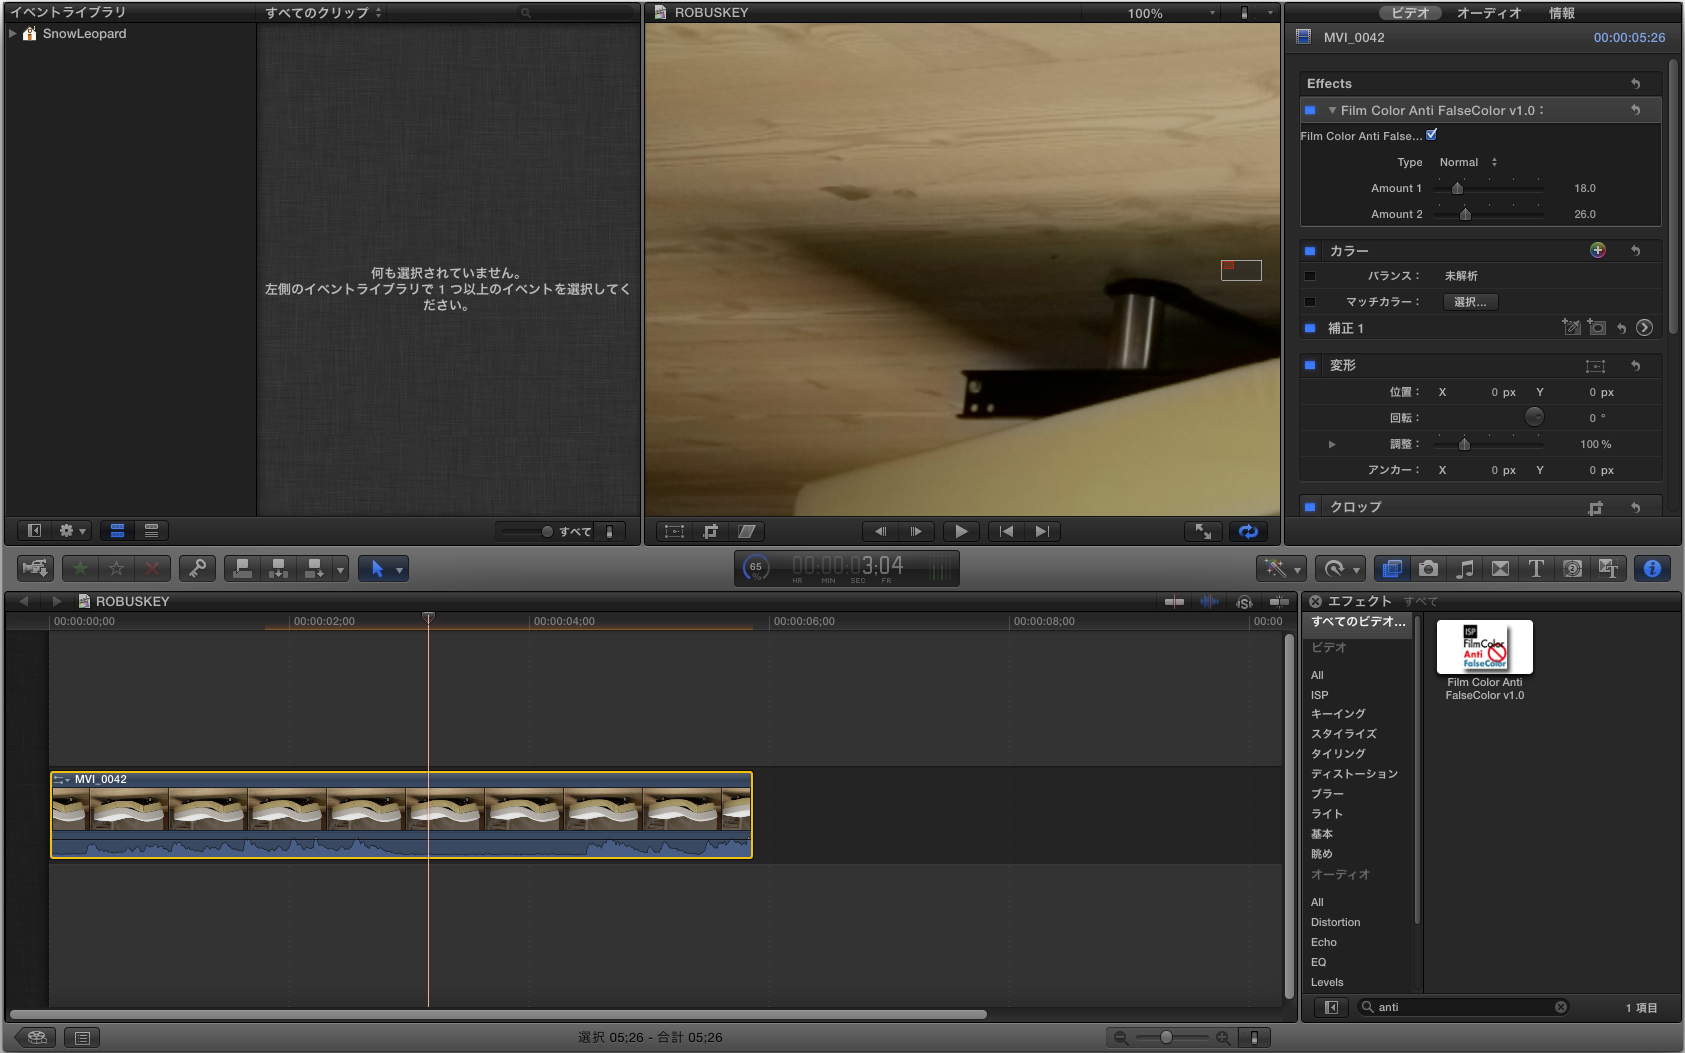Open the Type Normal dropdown
Image resolution: width=1685 pixels, height=1053 pixels.
1468,162
